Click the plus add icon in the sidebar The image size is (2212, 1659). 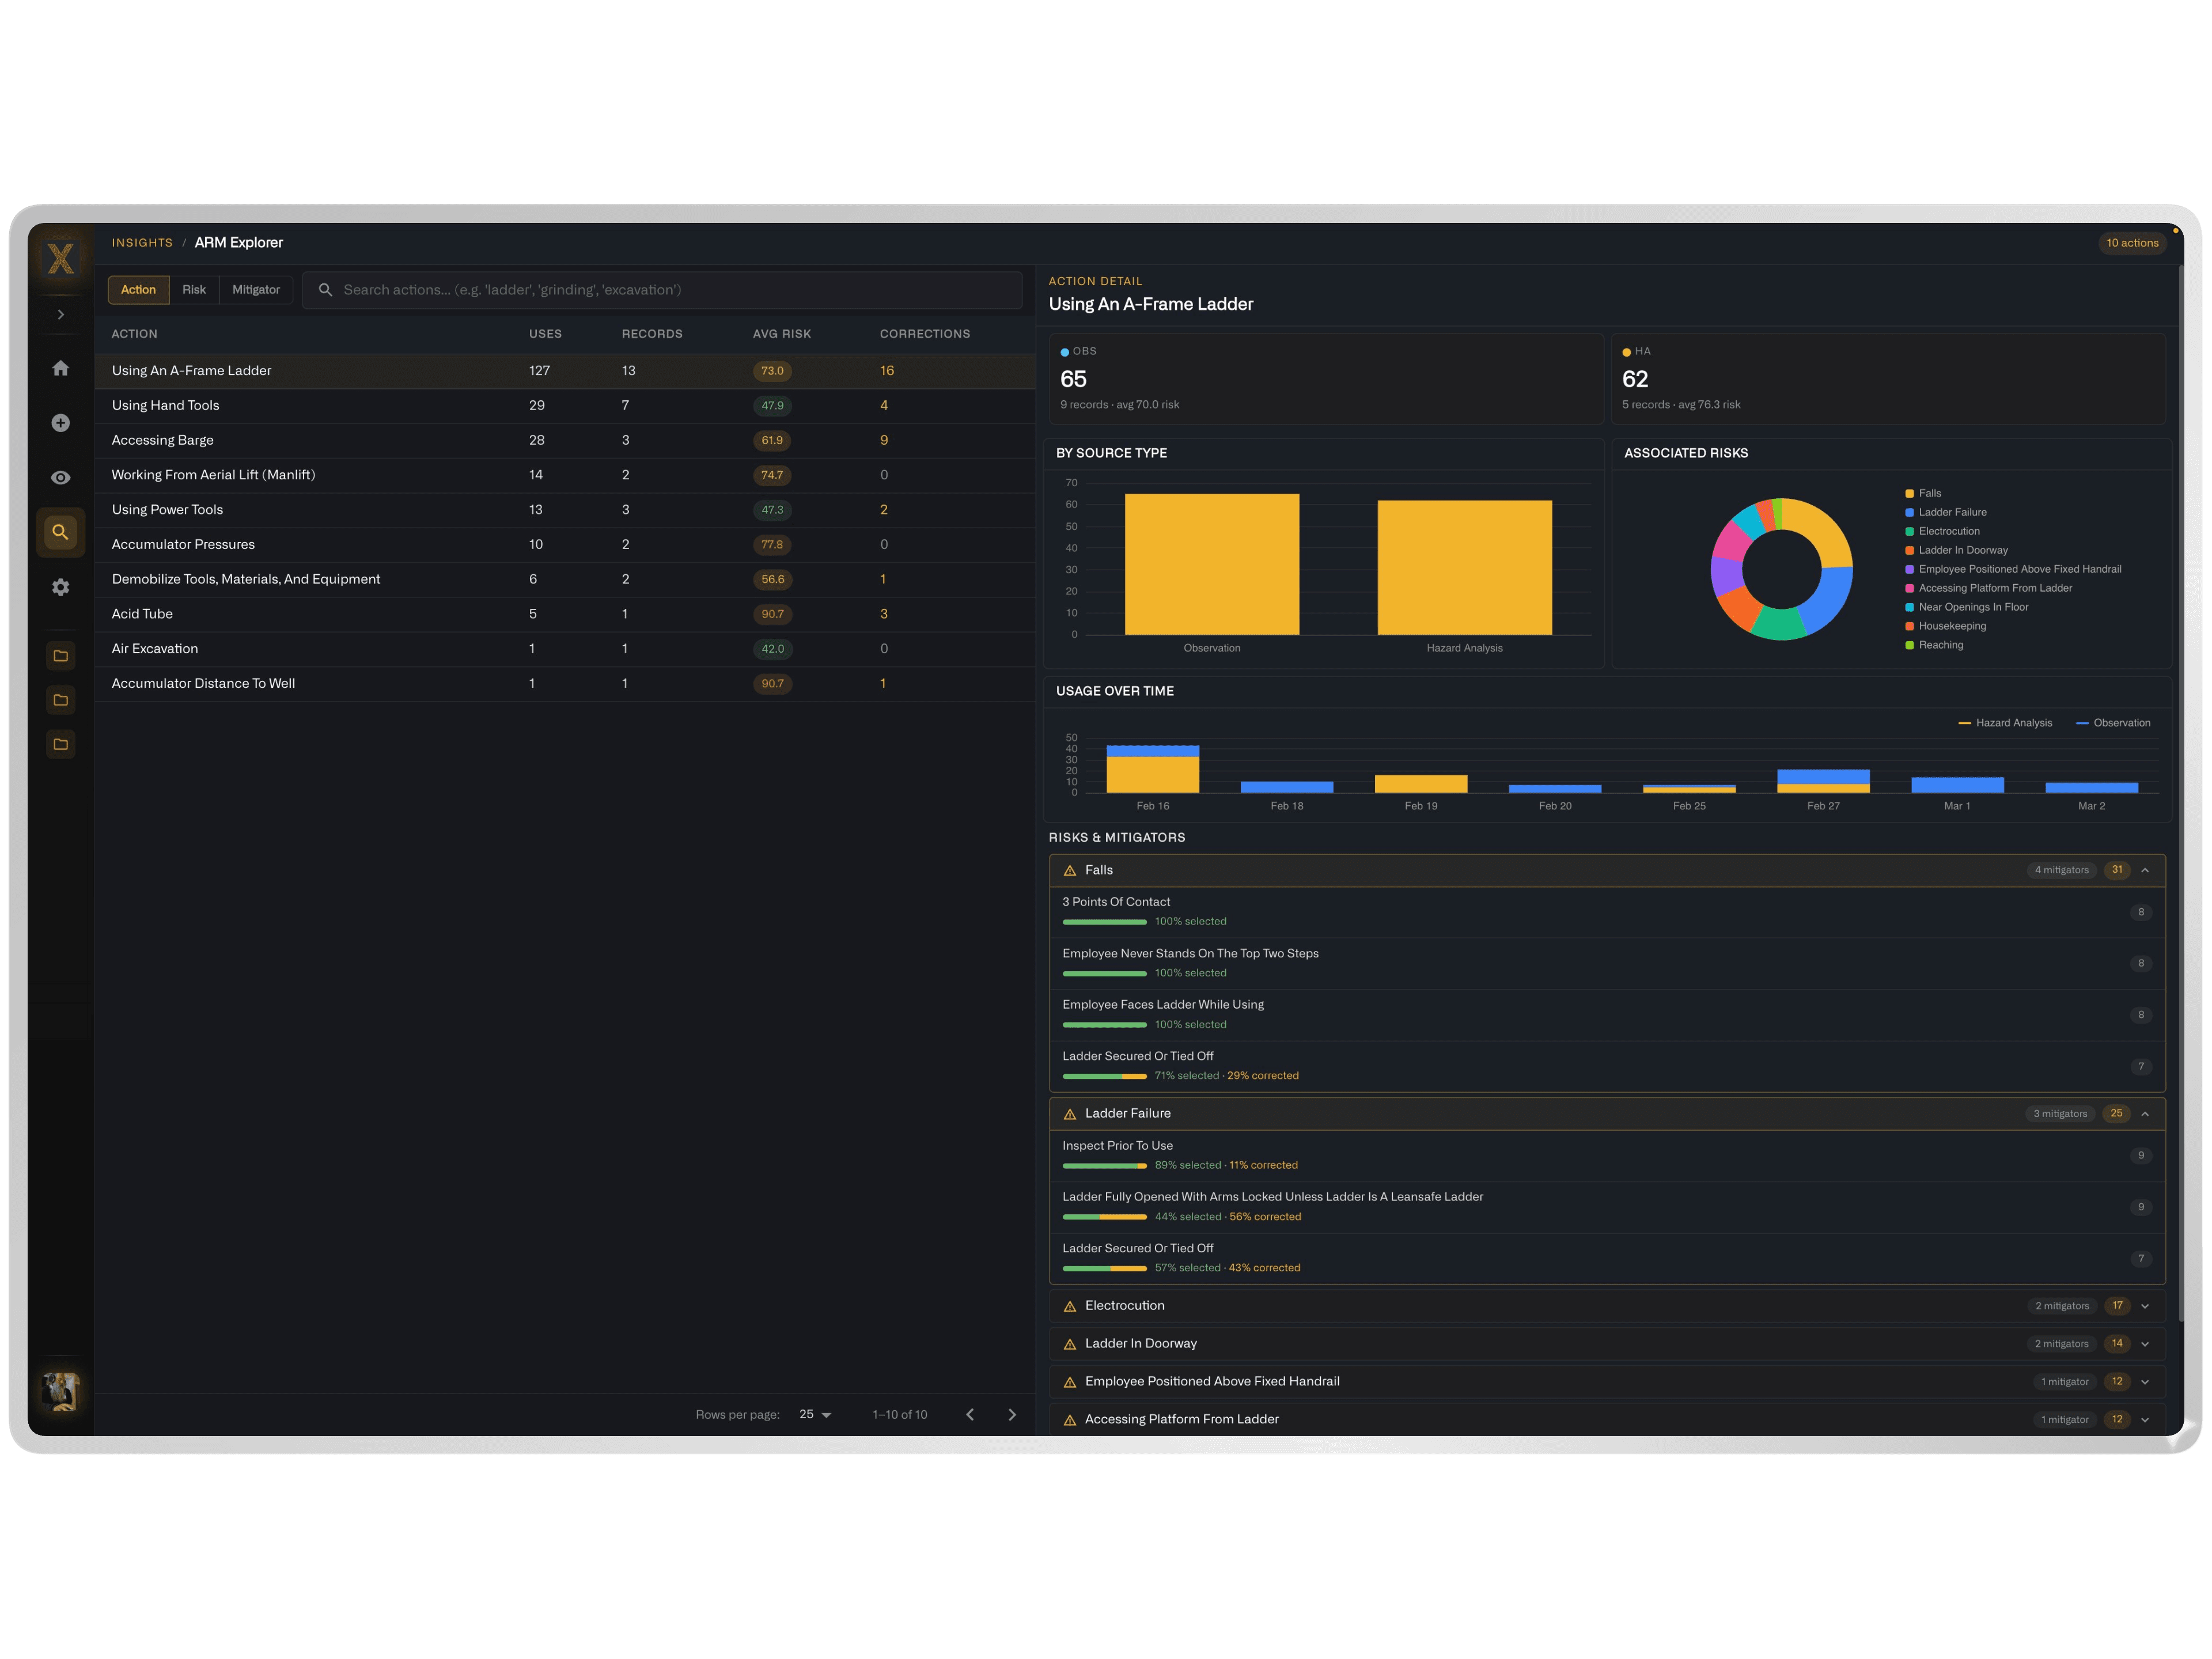(x=61, y=423)
